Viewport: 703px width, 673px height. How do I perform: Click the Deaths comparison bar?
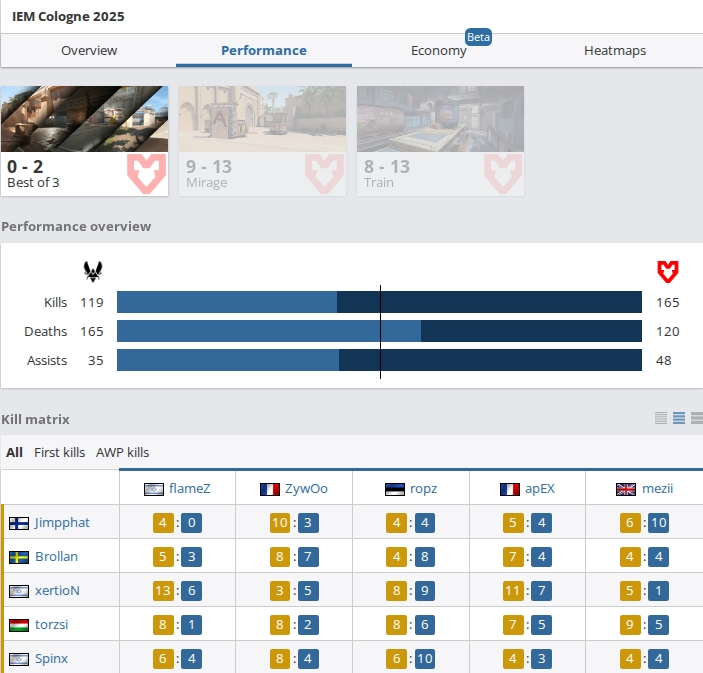click(x=379, y=331)
